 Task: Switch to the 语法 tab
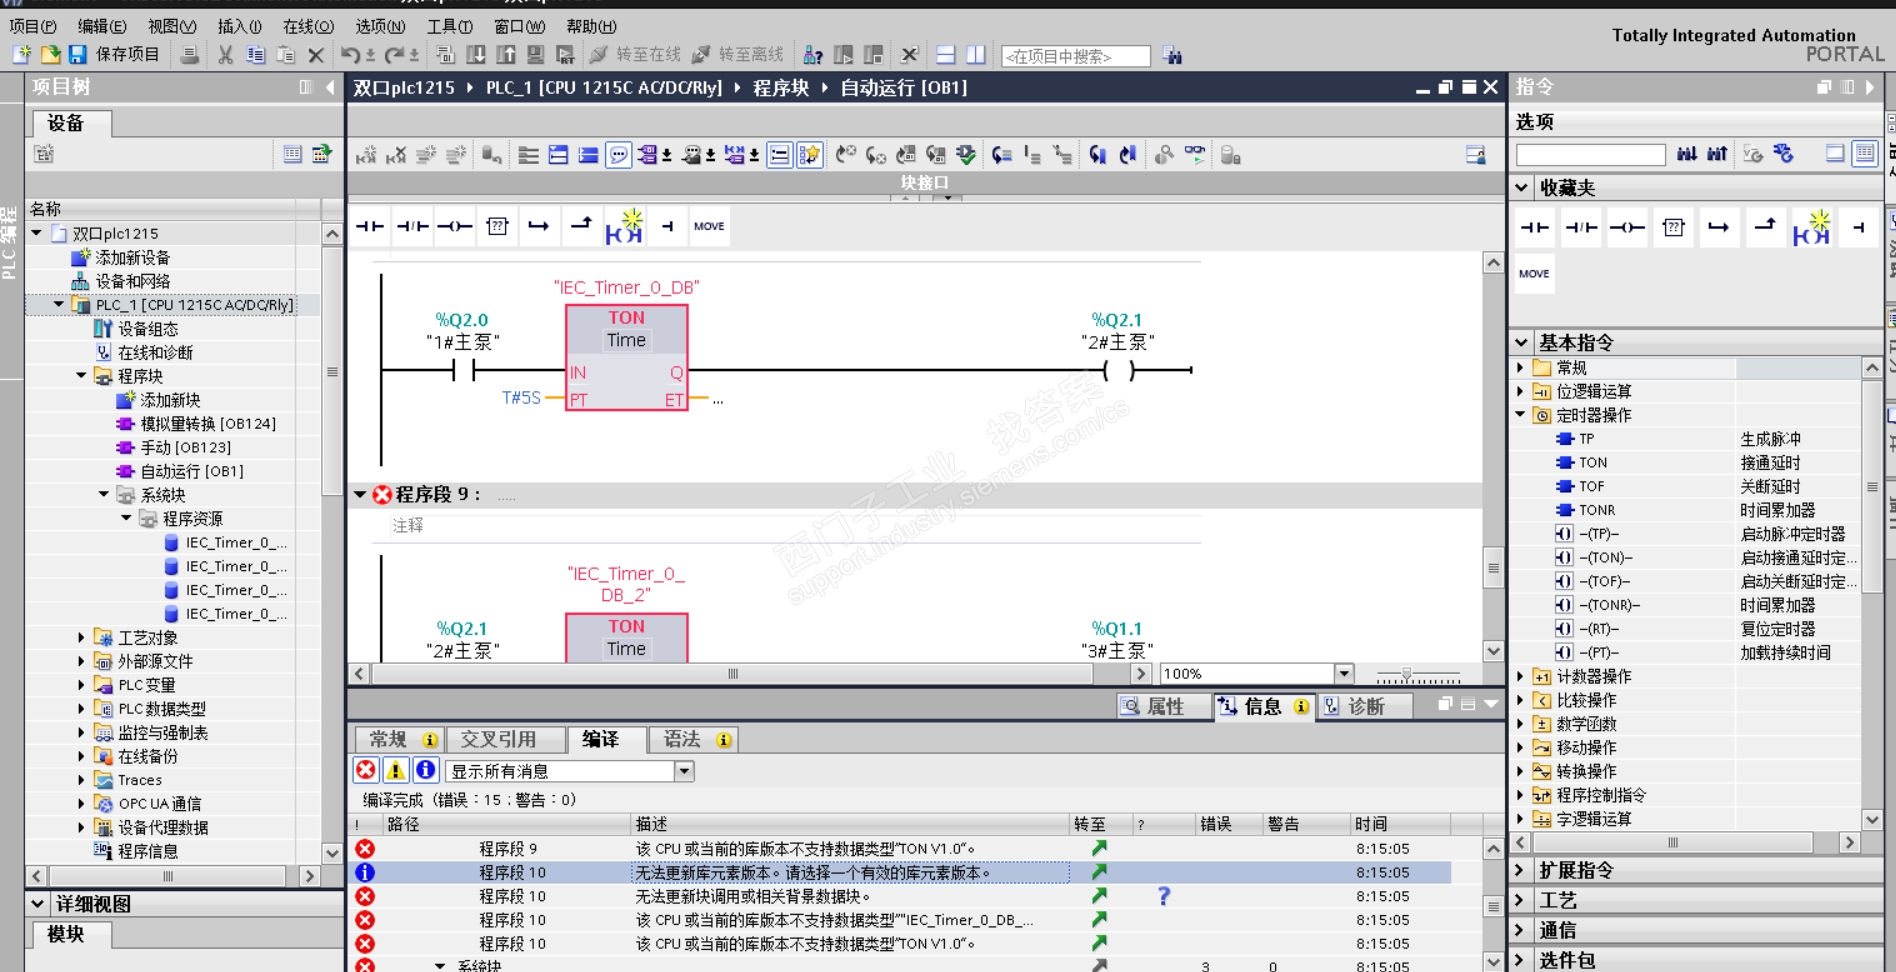pos(693,739)
